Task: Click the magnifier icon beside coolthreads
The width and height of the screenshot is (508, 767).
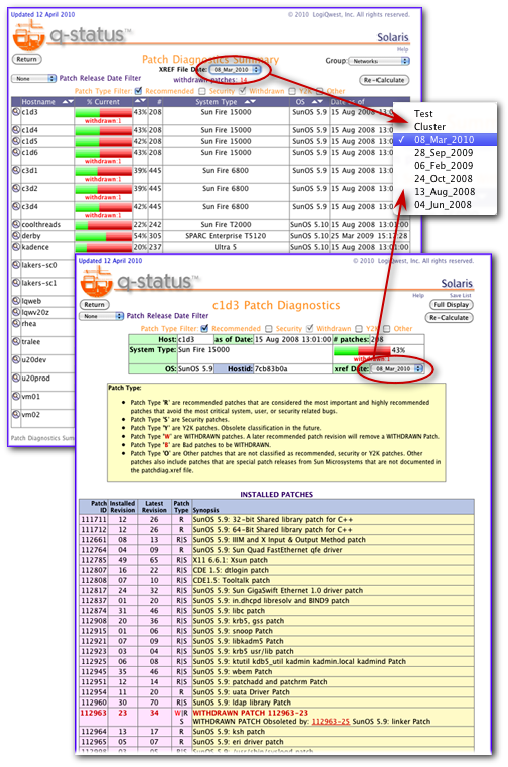Action: 16,224
